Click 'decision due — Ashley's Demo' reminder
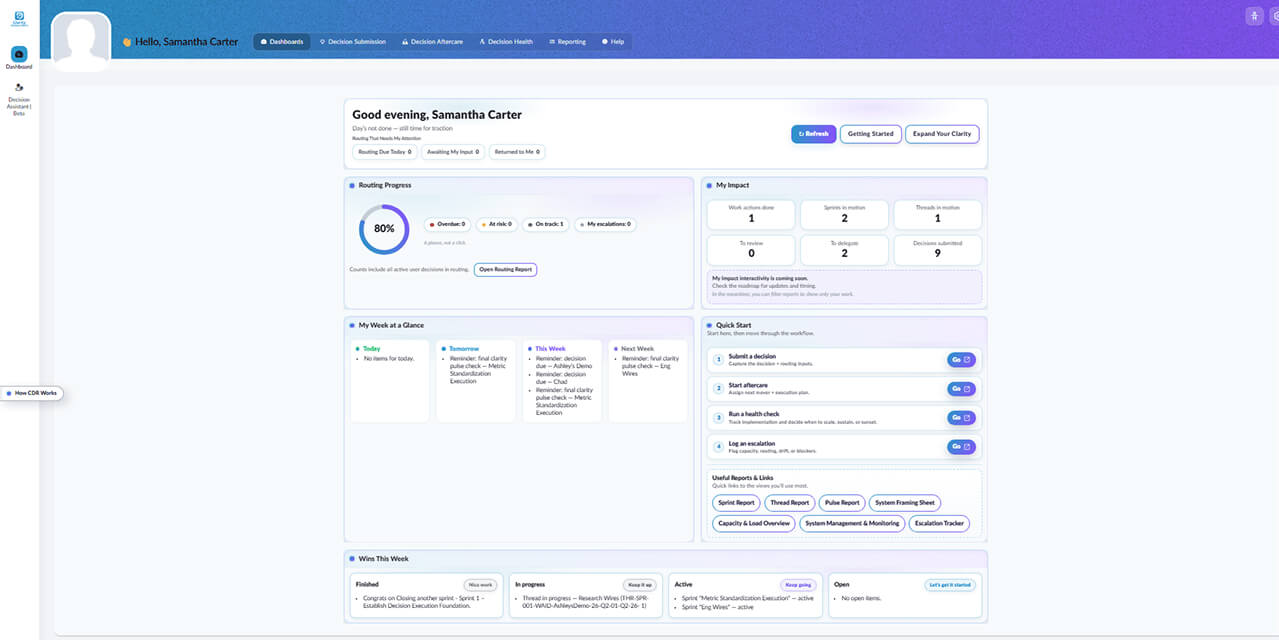Screen dimensions: 1279x640 click(x=565, y=361)
